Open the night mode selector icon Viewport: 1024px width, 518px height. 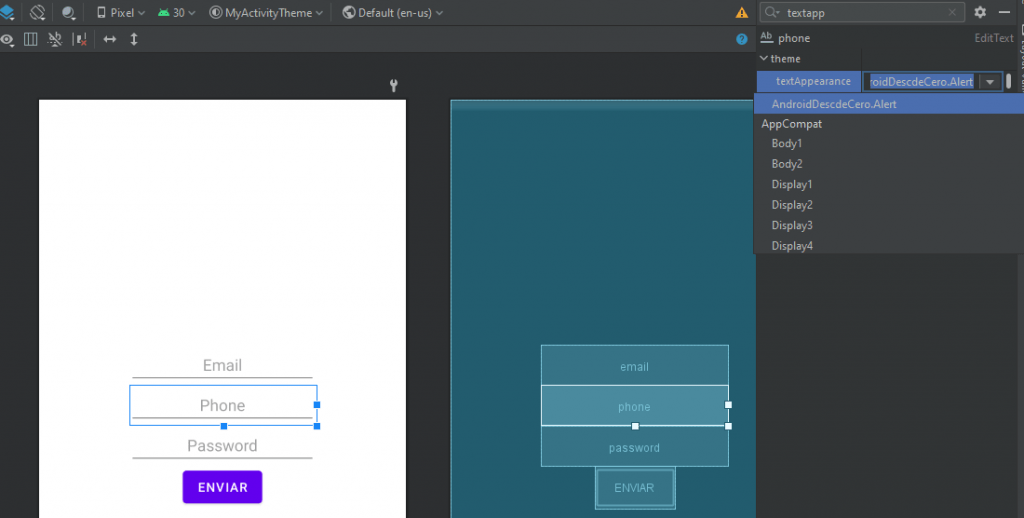[x=68, y=12]
